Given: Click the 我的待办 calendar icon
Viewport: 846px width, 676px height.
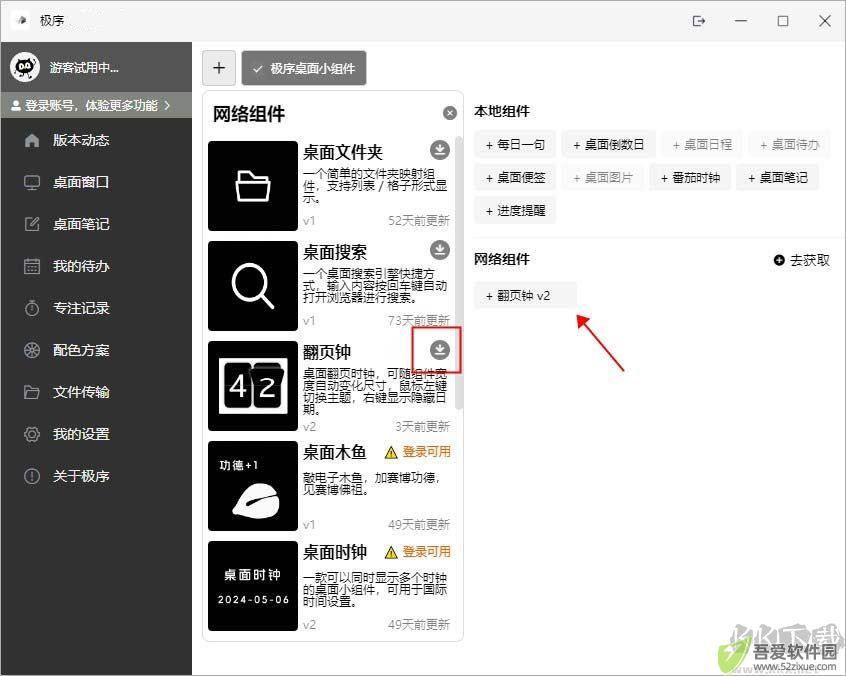Looking at the screenshot, I should pos(32,266).
